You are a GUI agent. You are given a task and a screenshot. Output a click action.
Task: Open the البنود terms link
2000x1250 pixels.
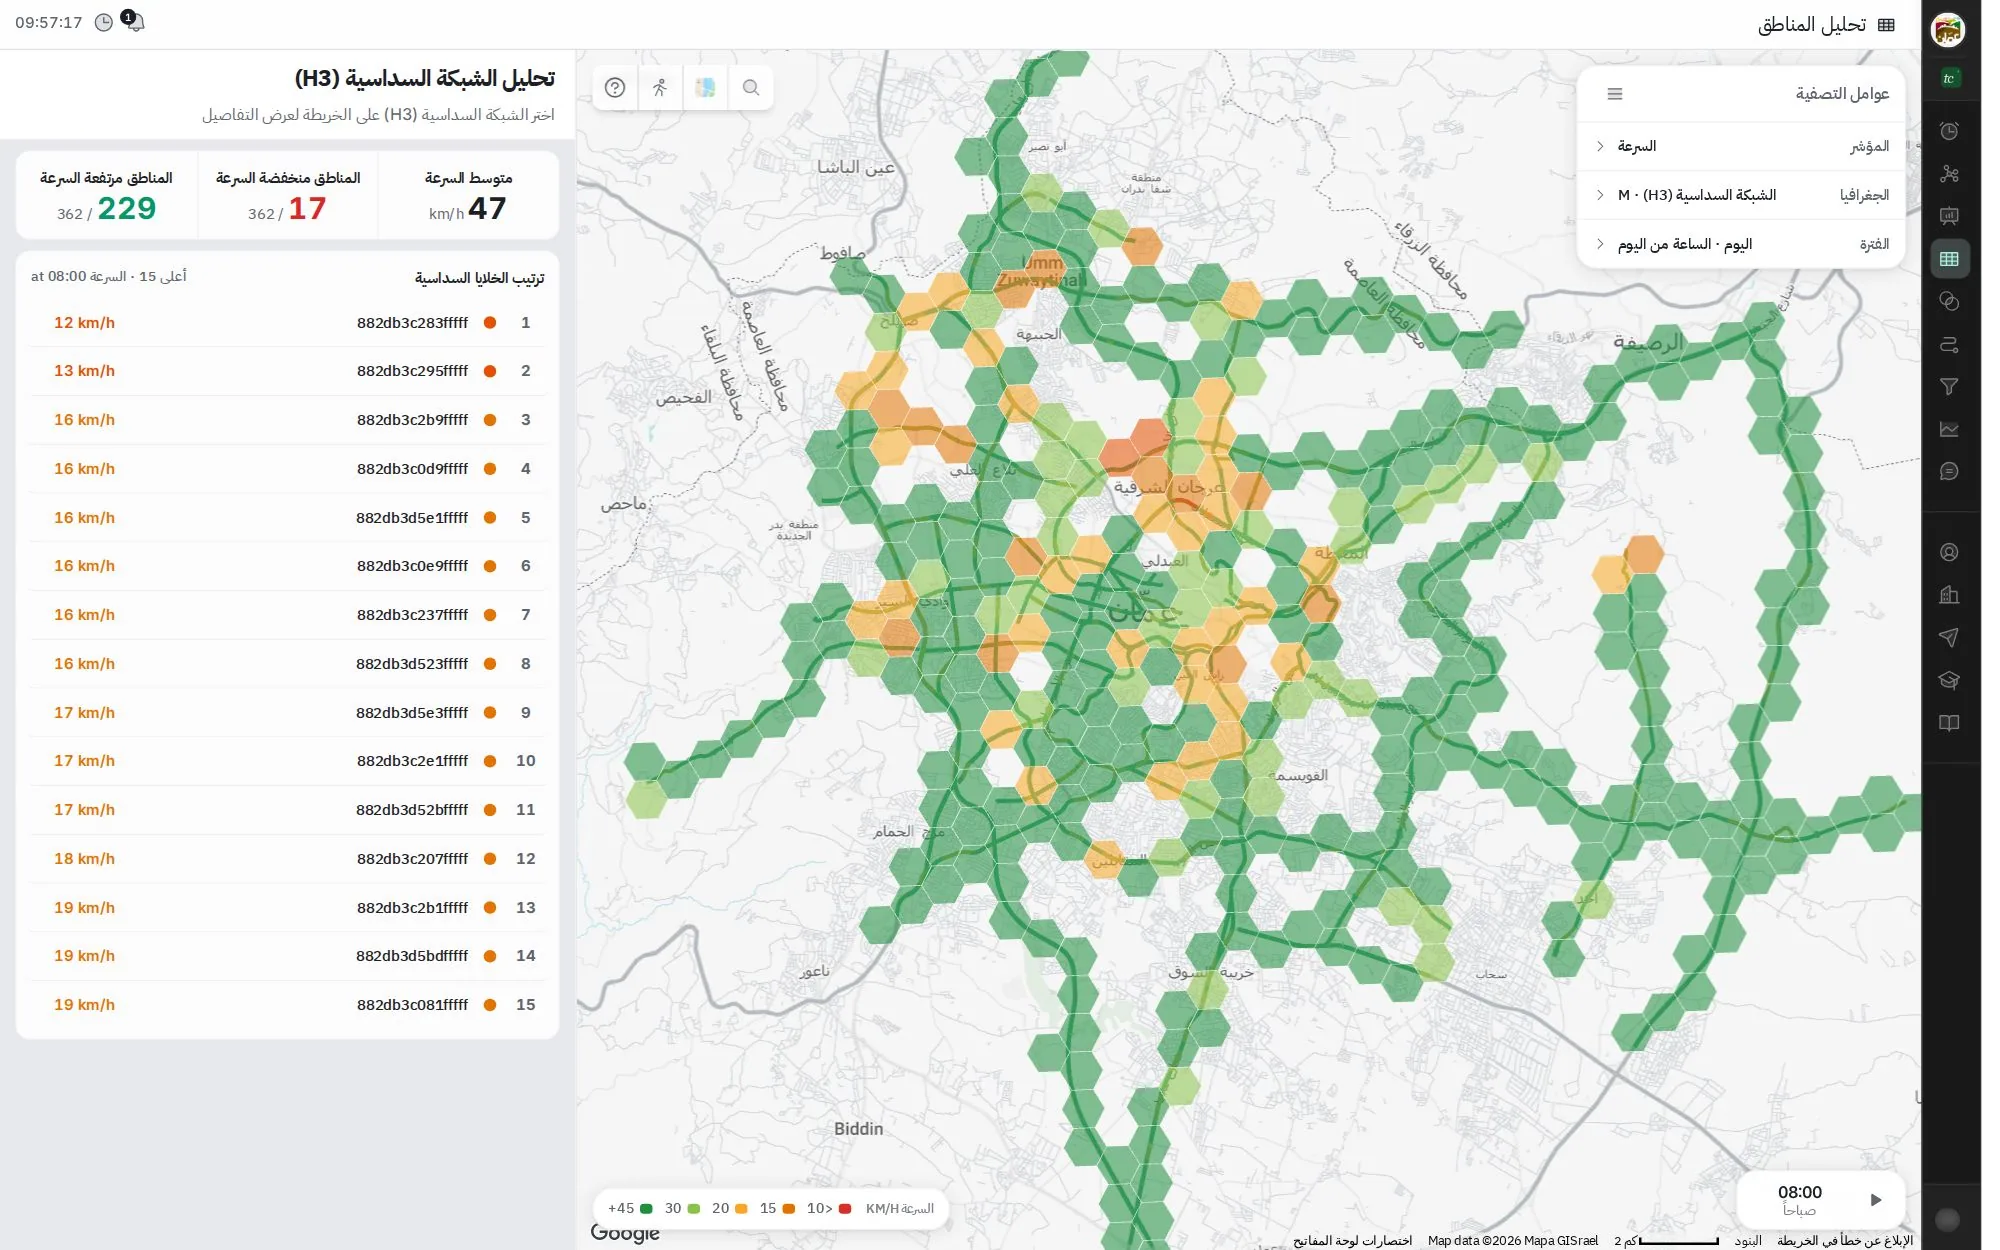click(x=1748, y=1241)
